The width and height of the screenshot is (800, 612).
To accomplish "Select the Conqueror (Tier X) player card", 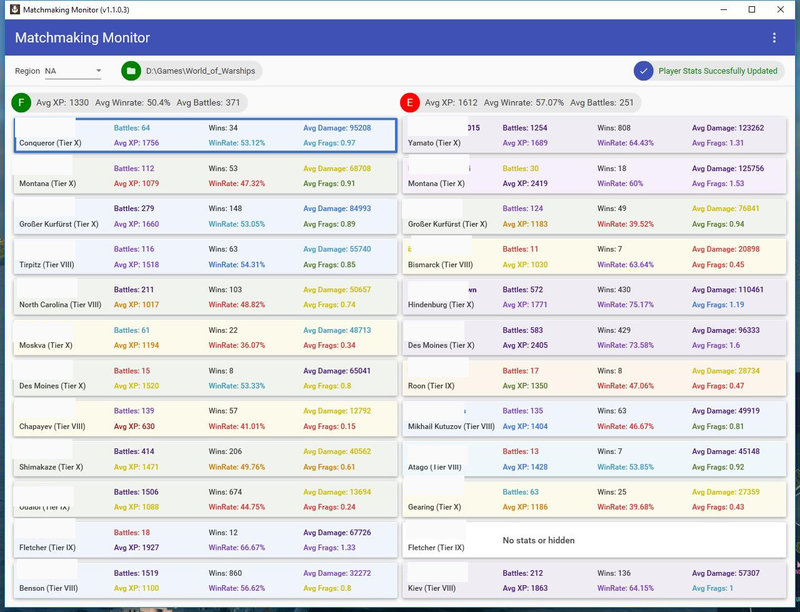I will coord(206,135).
